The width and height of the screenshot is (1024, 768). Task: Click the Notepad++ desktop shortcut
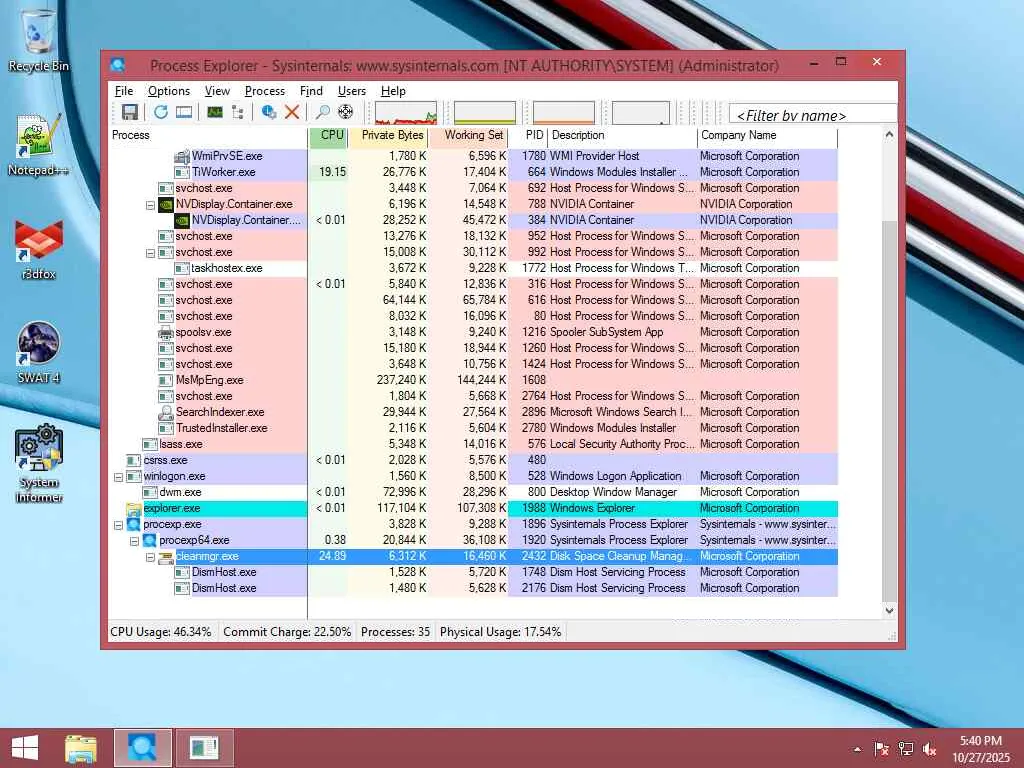coord(39,144)
